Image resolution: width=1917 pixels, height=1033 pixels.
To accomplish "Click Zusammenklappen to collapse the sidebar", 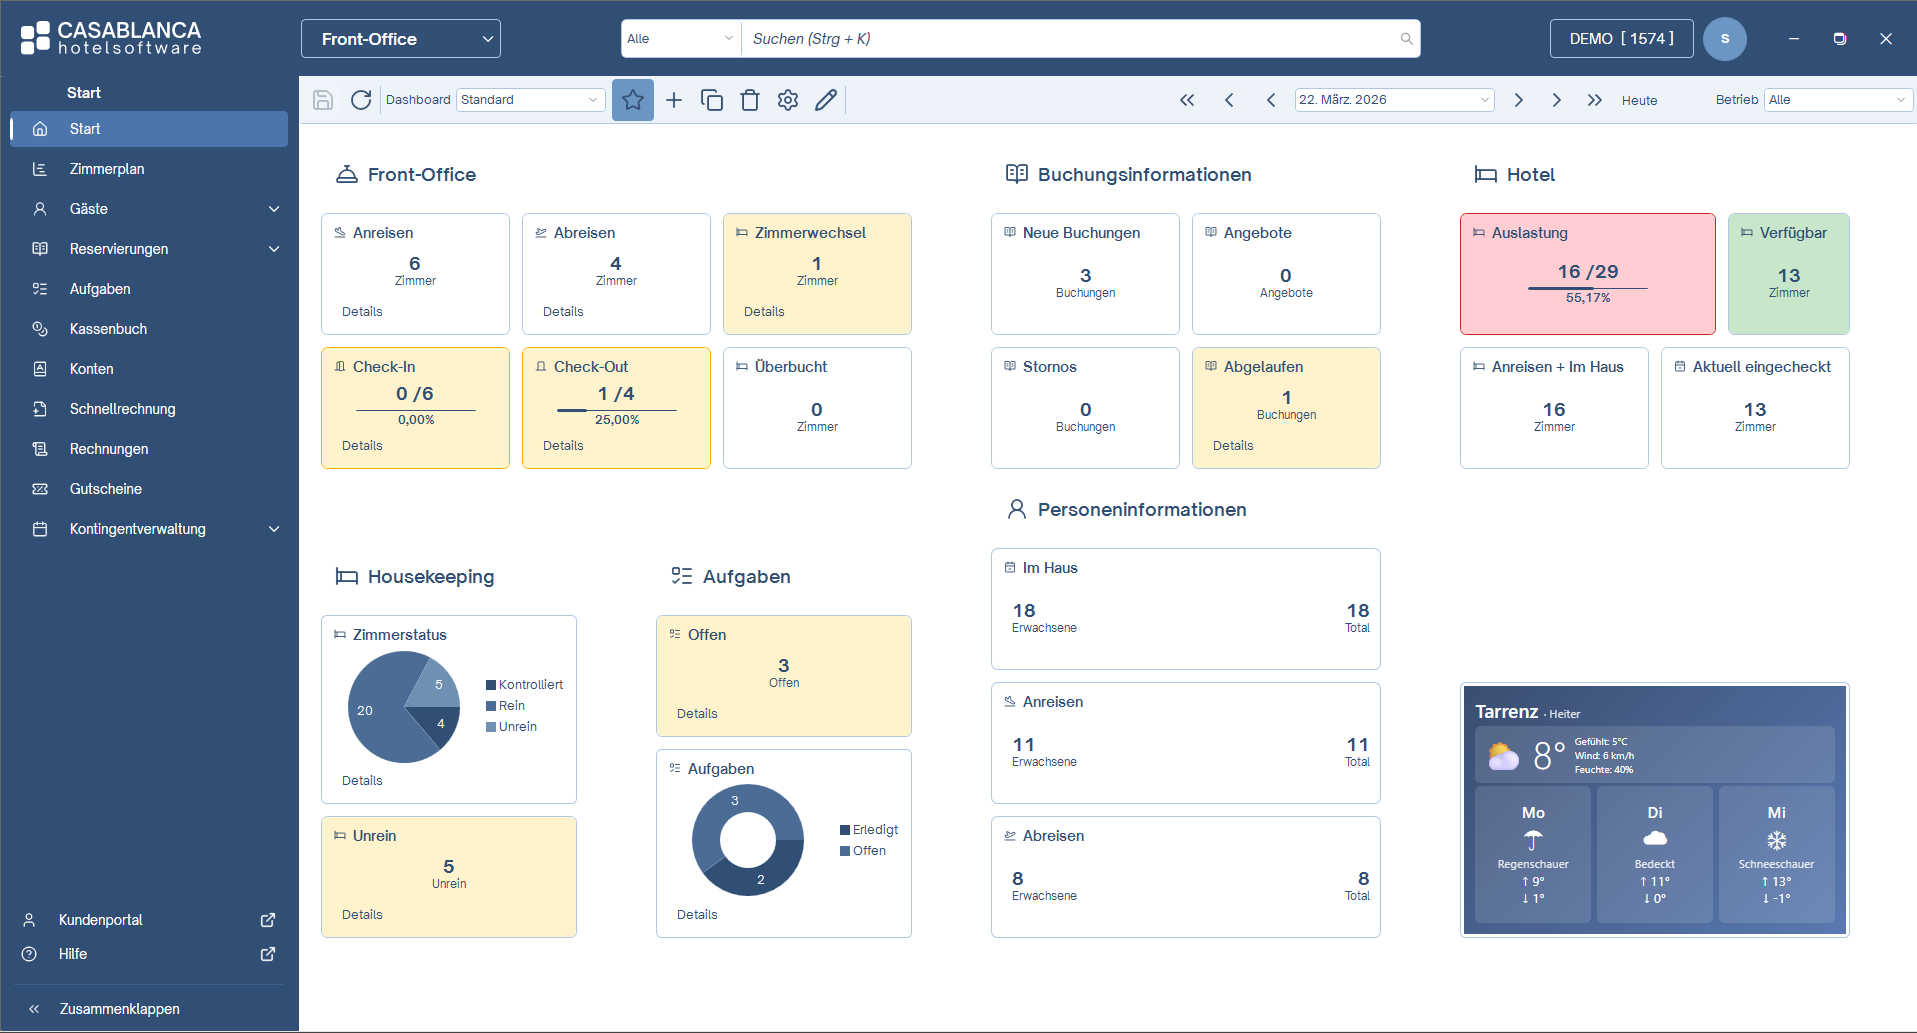I will tap(120, 1008).
